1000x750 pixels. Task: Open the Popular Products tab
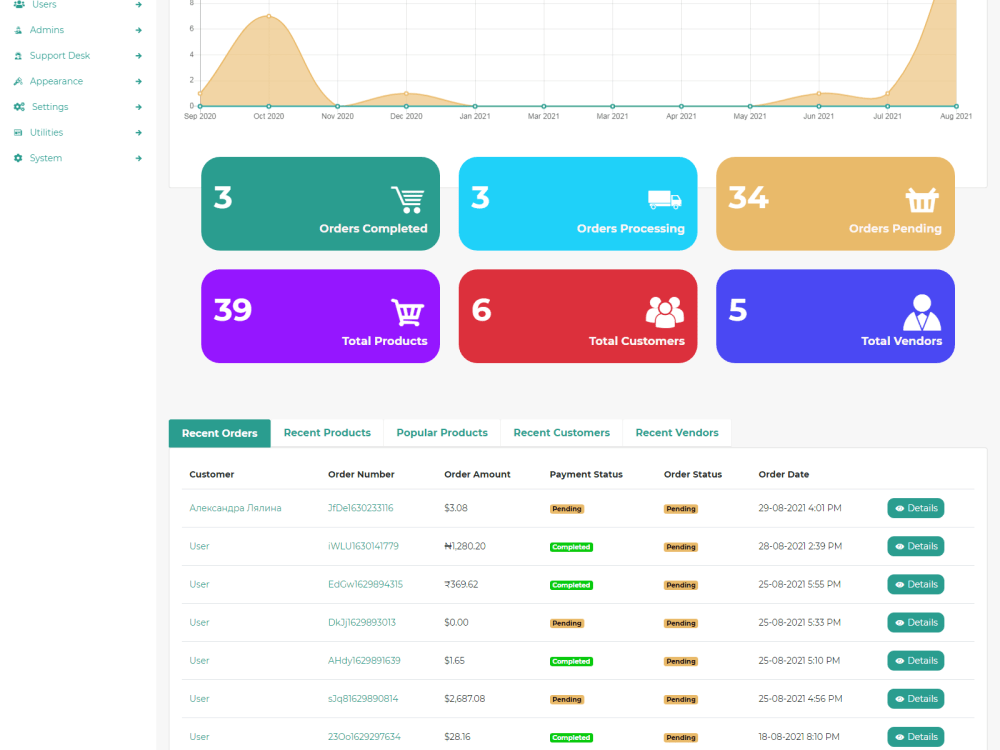pos(441,432)
